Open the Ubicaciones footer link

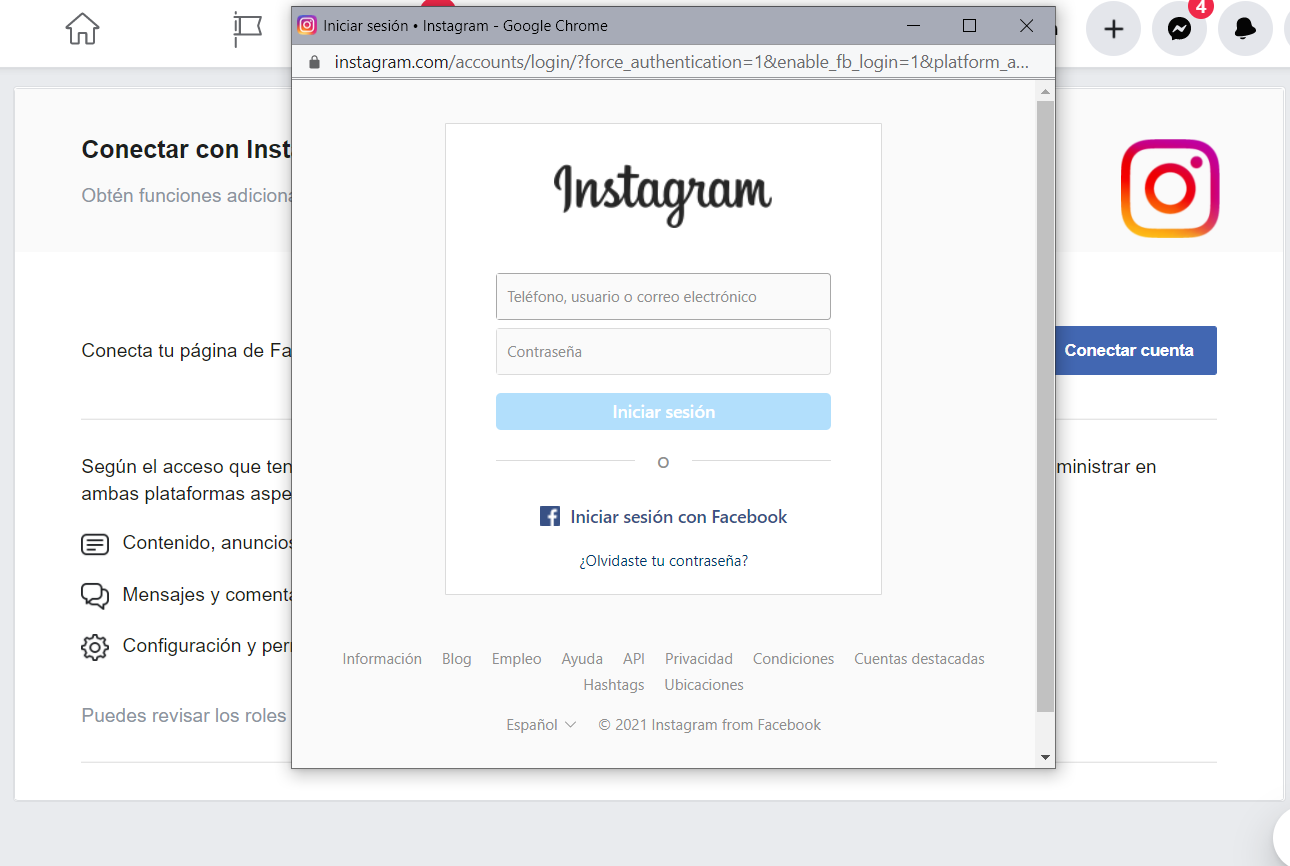pyautogui.click(x=704, y=685)
